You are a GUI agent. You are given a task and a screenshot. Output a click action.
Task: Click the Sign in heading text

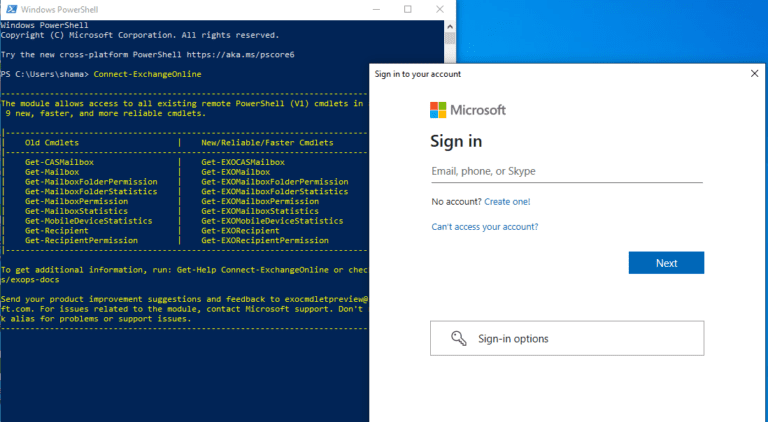456,140
